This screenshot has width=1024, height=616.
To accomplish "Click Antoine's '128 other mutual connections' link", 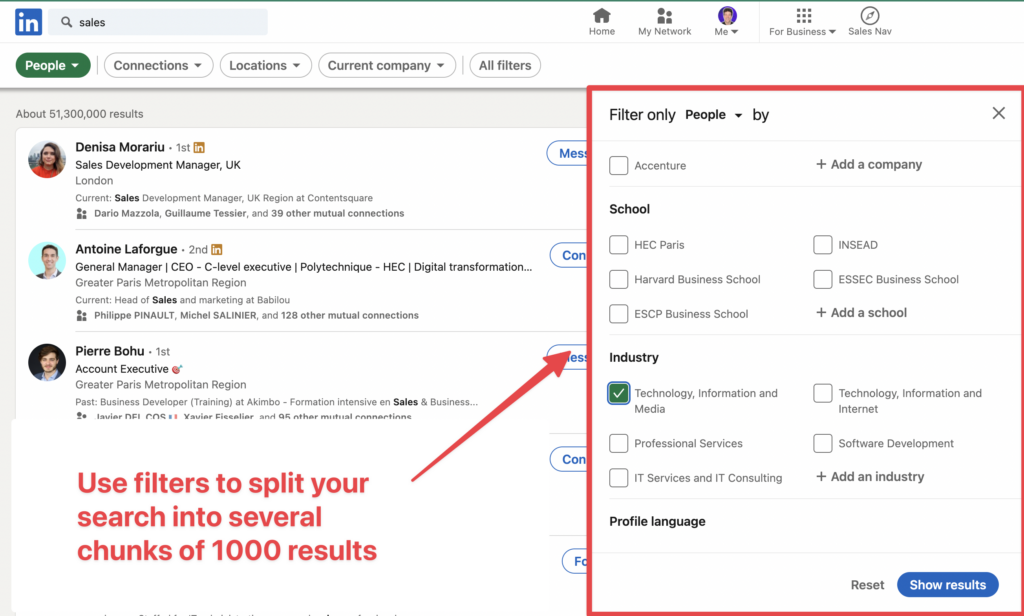I will (x=349, y=316).
